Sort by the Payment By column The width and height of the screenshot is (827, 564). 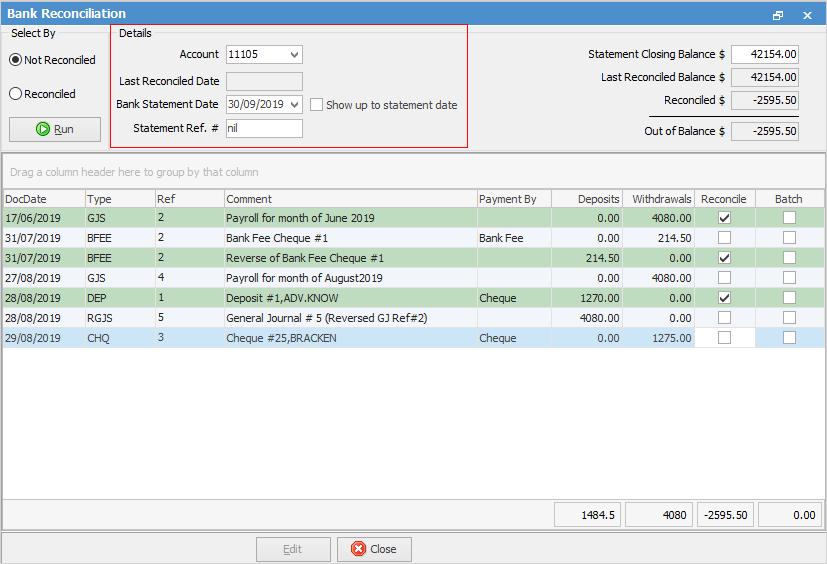point(513,199)
